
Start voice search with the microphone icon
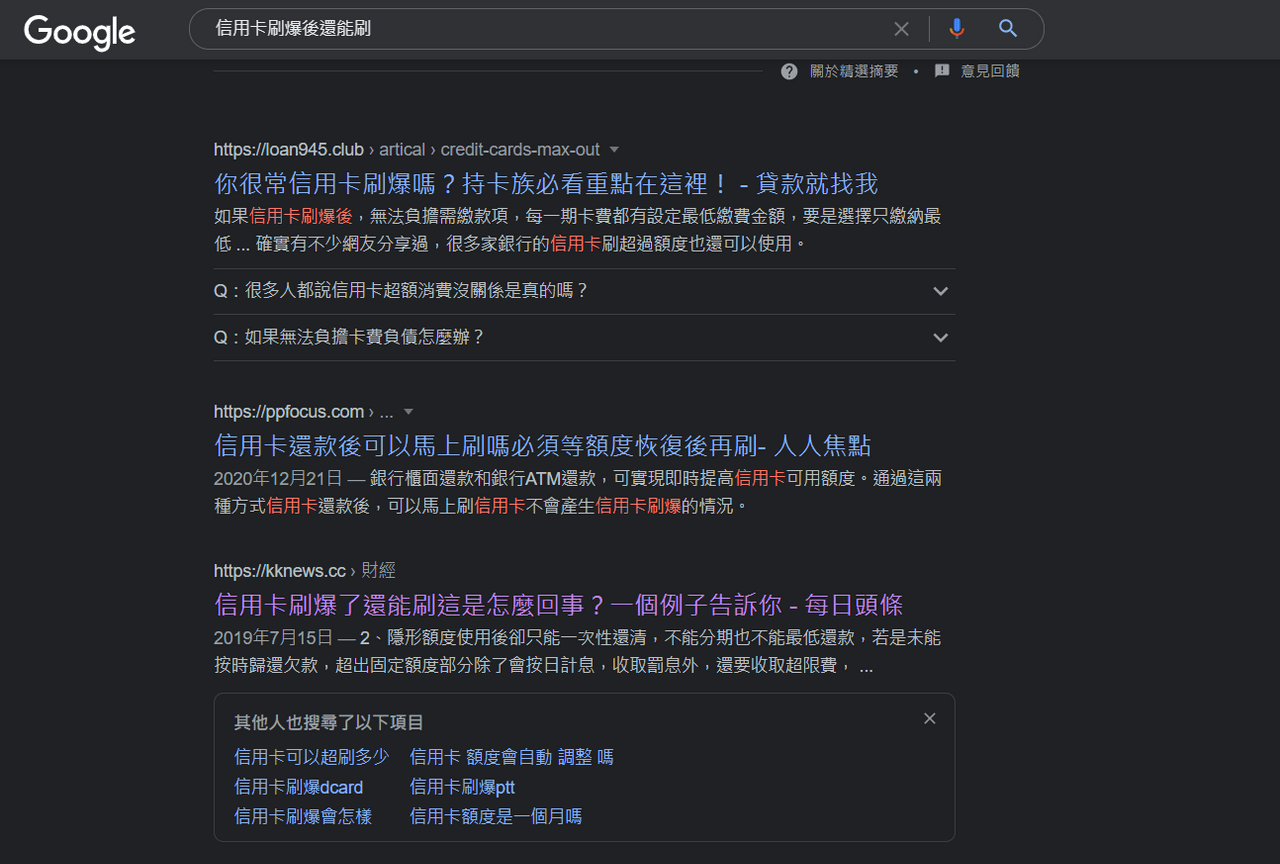[x=956, y=29]
